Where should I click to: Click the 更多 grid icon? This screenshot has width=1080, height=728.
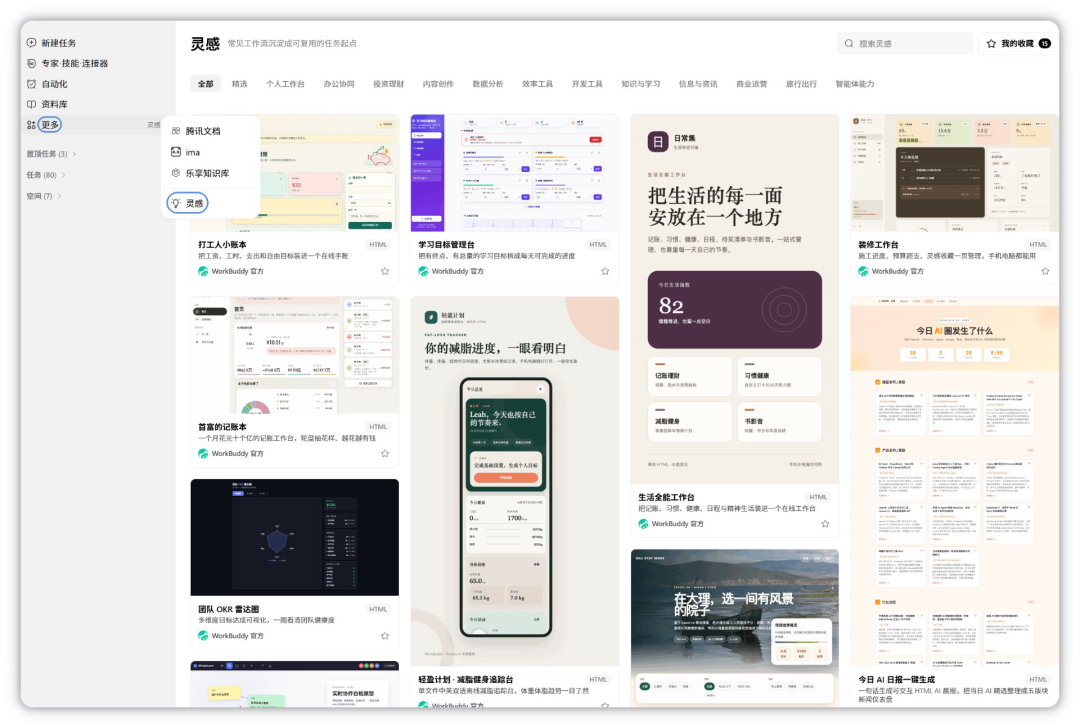(32, 125)
